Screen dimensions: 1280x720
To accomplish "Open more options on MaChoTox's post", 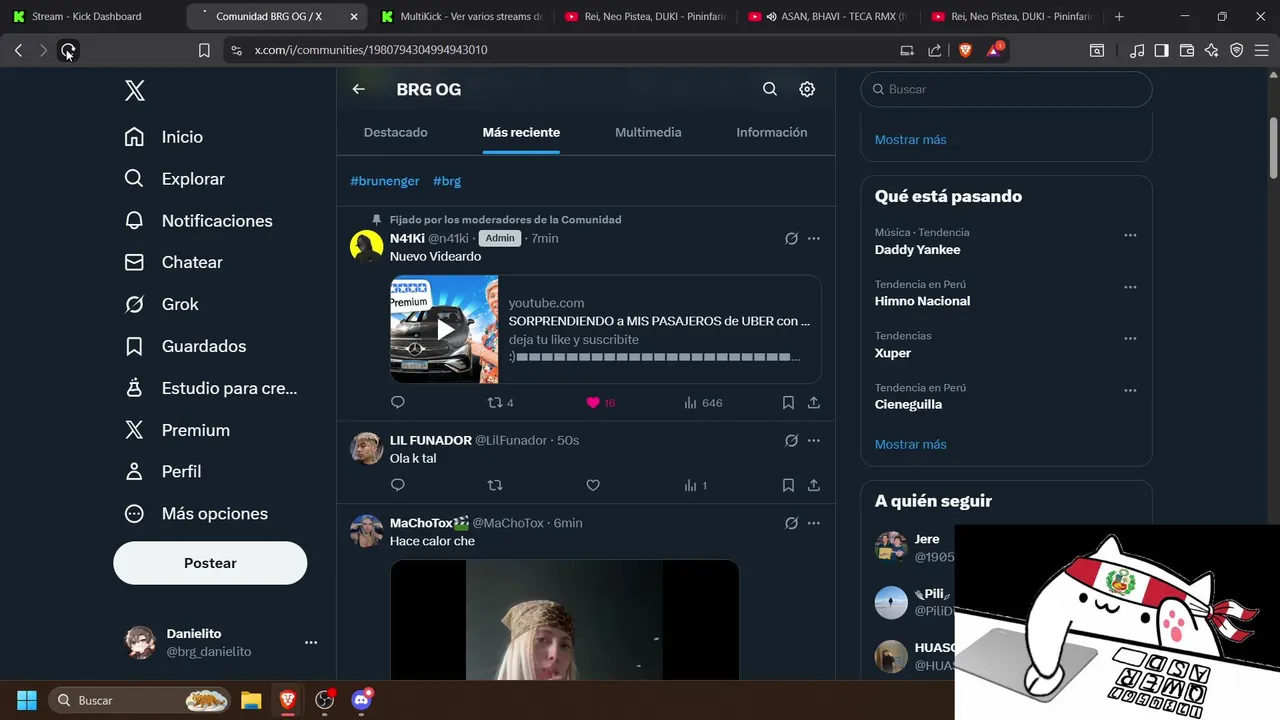I will [814, 523].
